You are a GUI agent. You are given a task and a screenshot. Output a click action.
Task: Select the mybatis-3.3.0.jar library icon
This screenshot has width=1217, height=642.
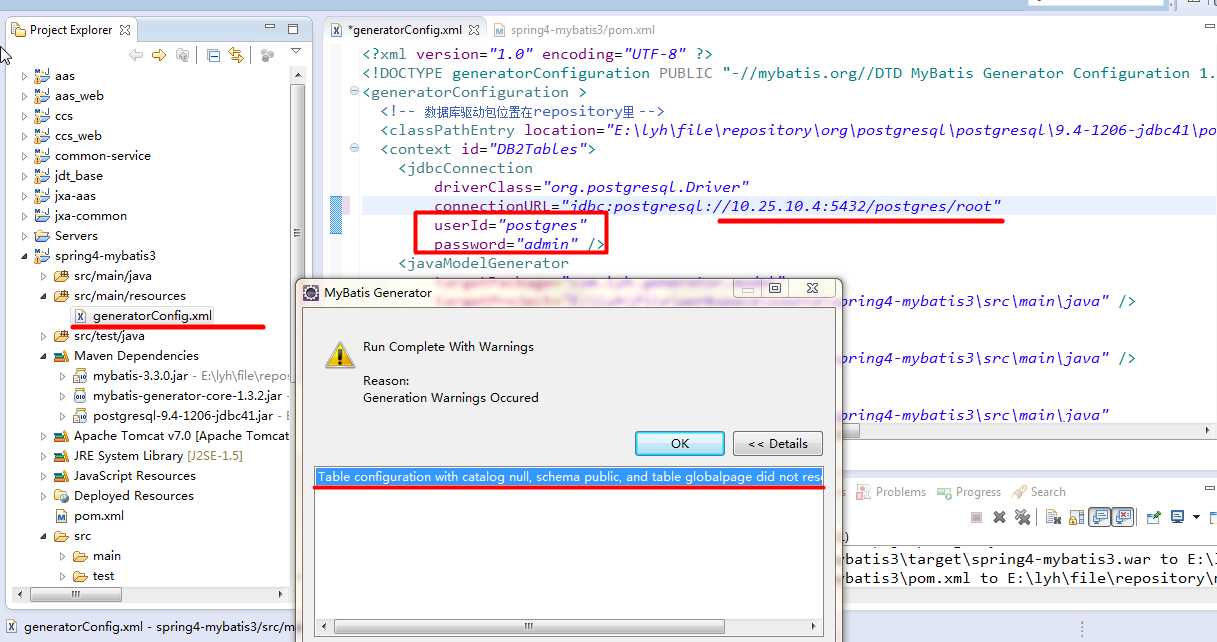click(81, 376)
